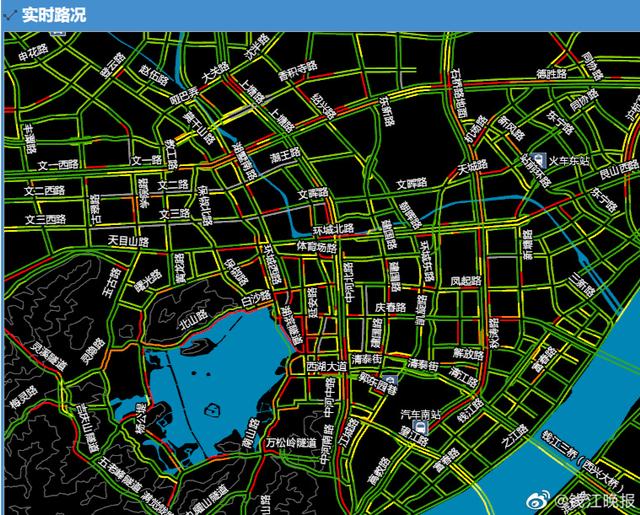The height and width of the screenshot is (515, 640).
Task: Click the 环城北路 road label
Action: click(333, 229)
